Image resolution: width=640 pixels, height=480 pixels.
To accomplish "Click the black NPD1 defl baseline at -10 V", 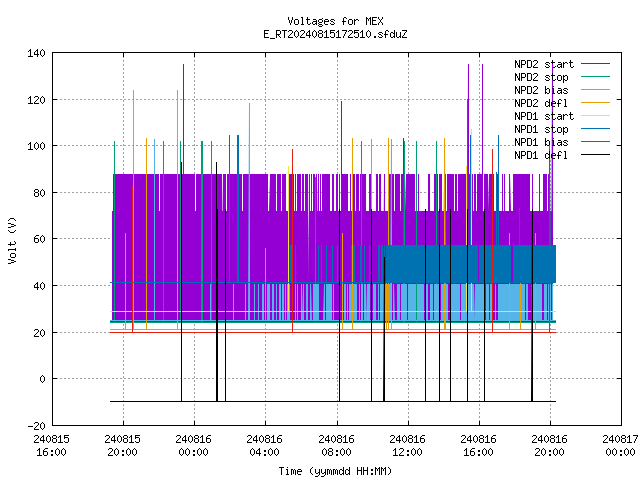I will (333, 401).
